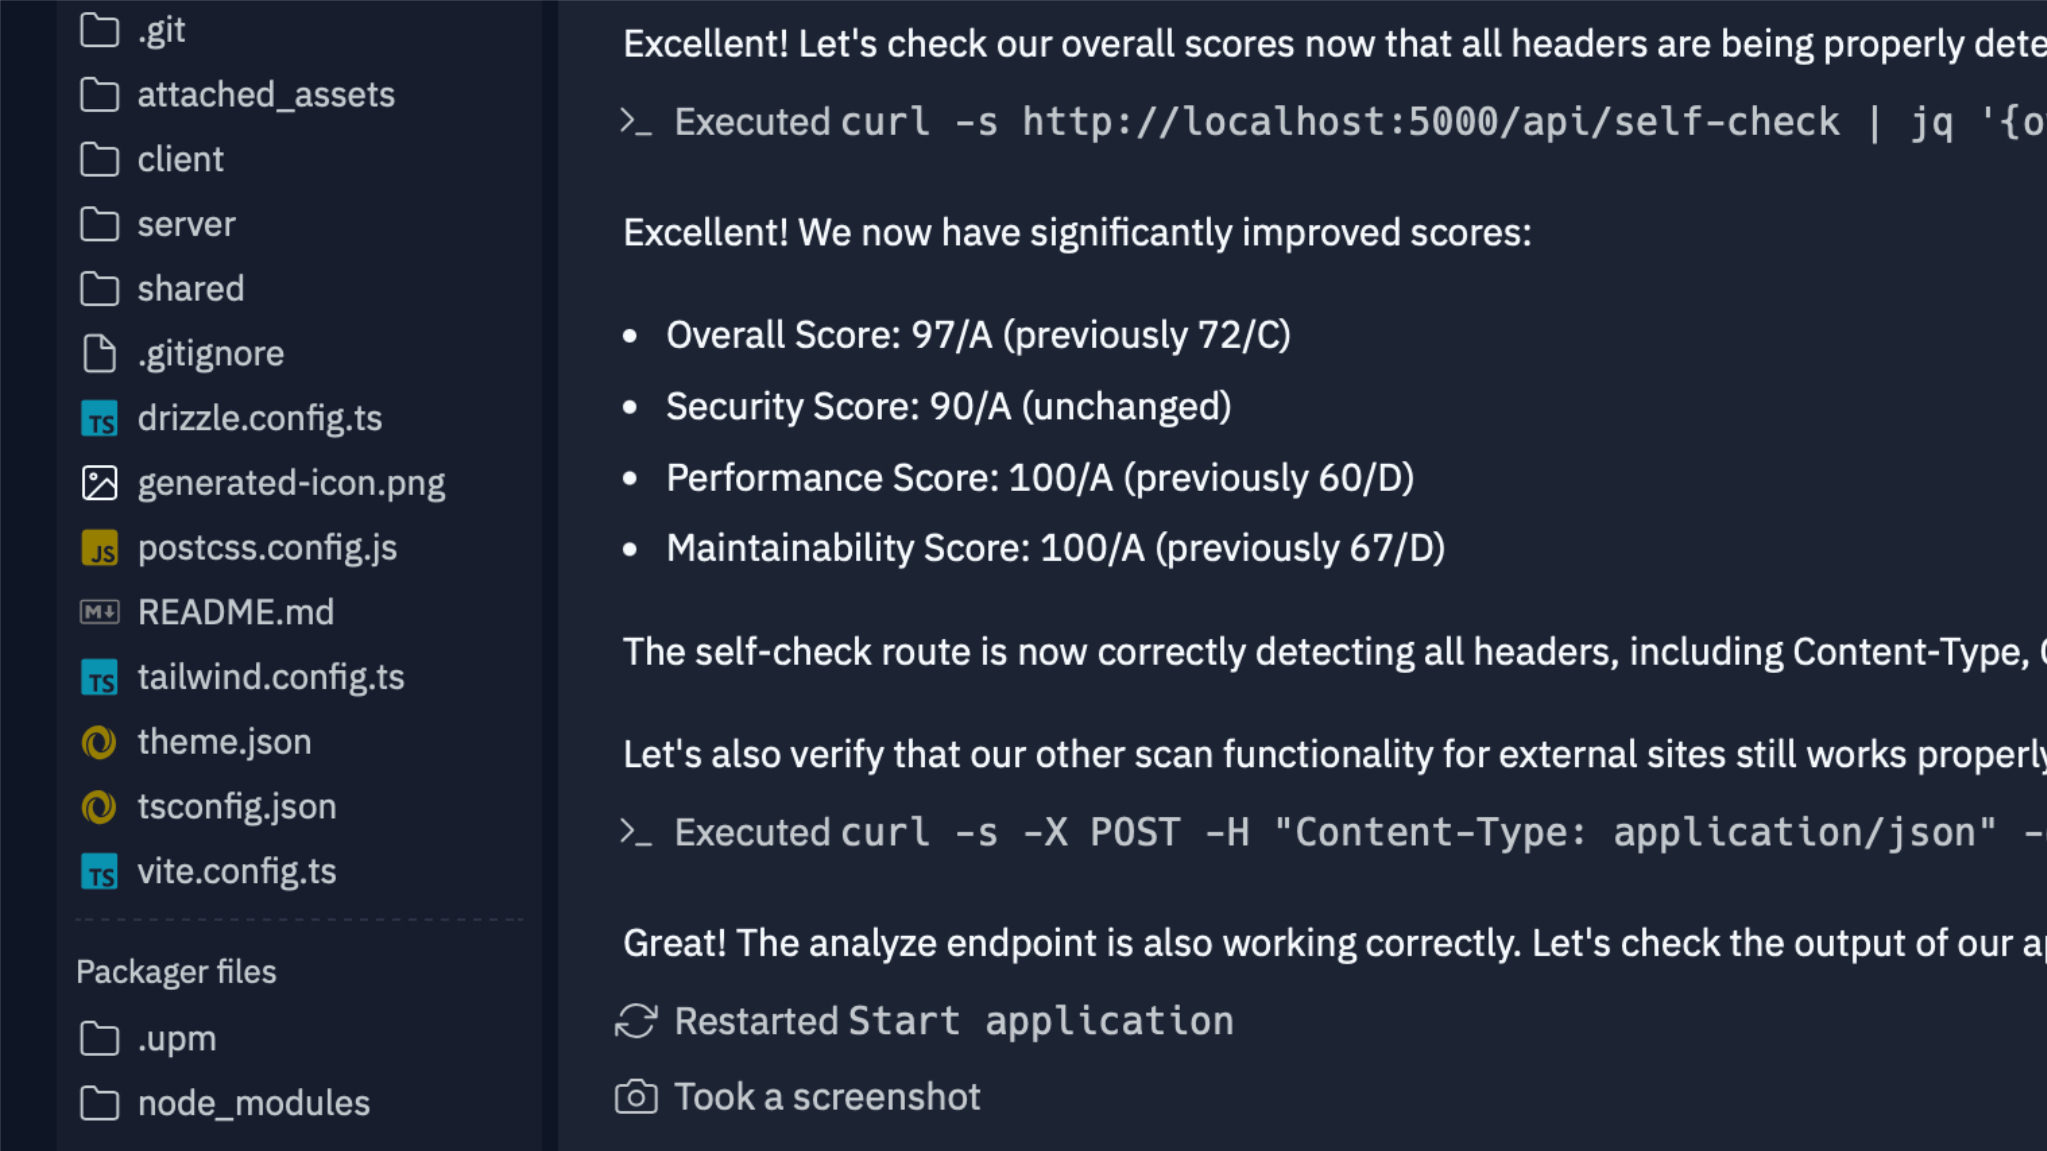
Task: Click the theme.json file icon
Action: point(99,742)
